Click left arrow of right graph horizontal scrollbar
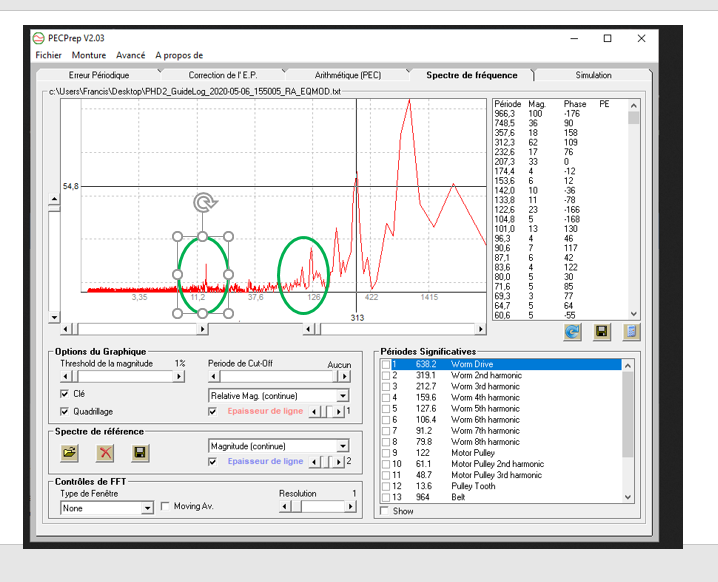The width and height of the screenshot is (718, 582). click(x=308, y=329)
